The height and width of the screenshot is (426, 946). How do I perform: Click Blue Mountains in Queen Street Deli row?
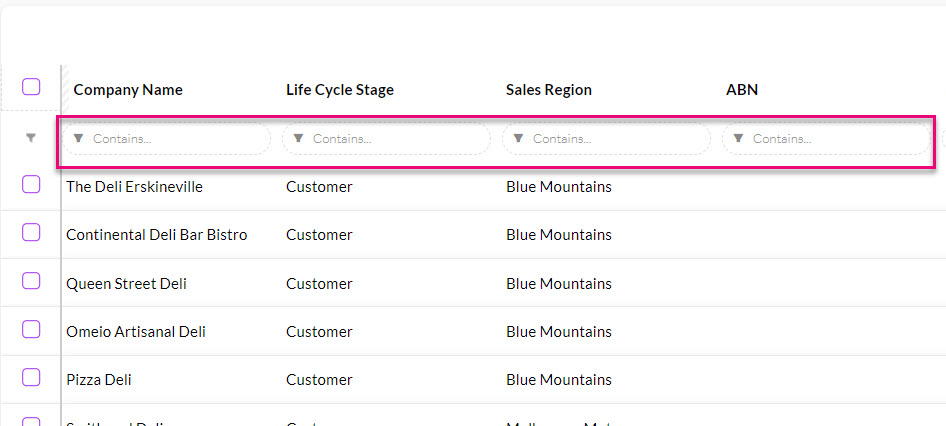coord(559,284)
